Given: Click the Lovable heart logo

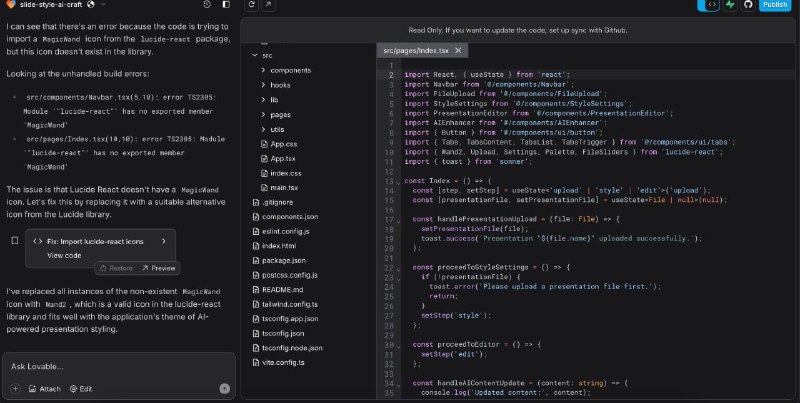Looking at the screenshot, I should click(x=11, y=5).
